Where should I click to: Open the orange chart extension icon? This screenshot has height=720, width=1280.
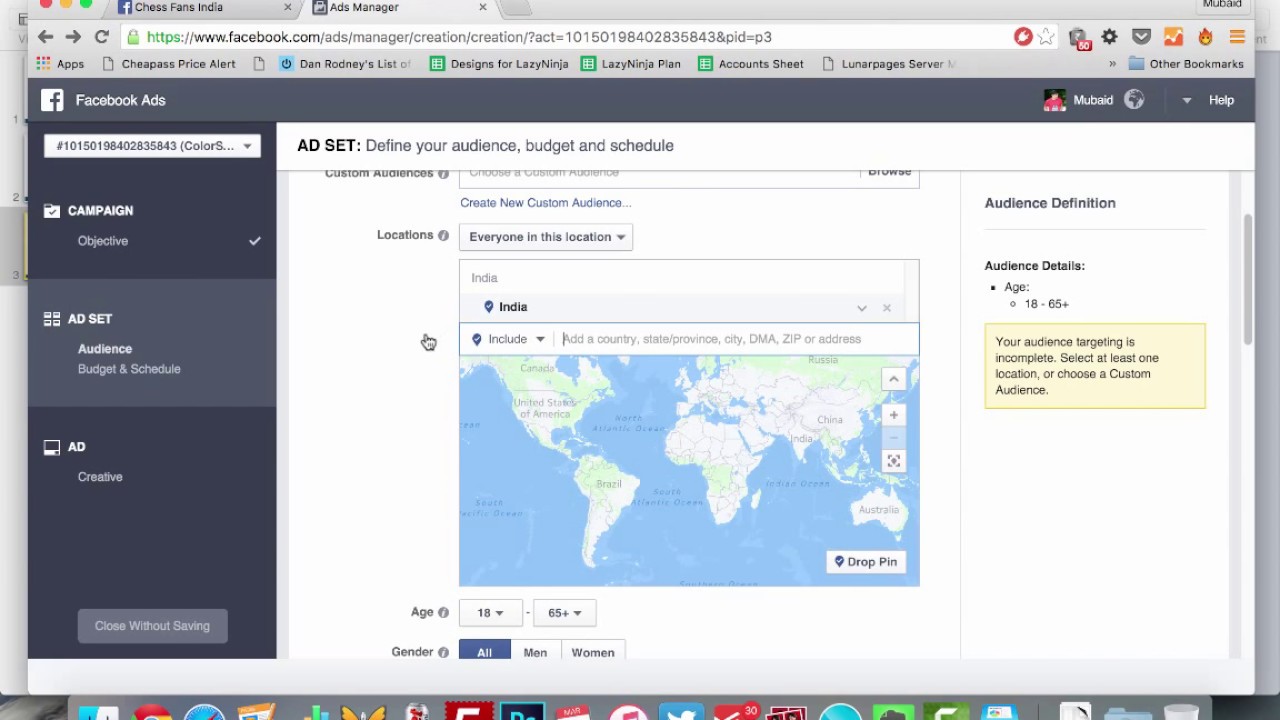(1173, 37)
